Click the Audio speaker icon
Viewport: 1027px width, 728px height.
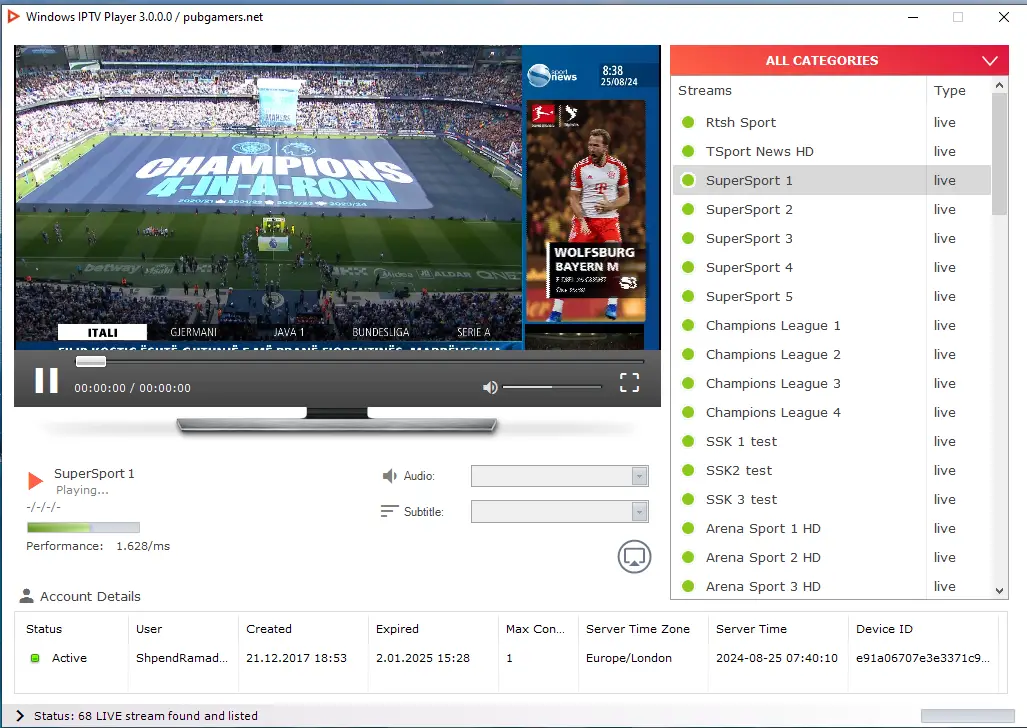point(389,476)
